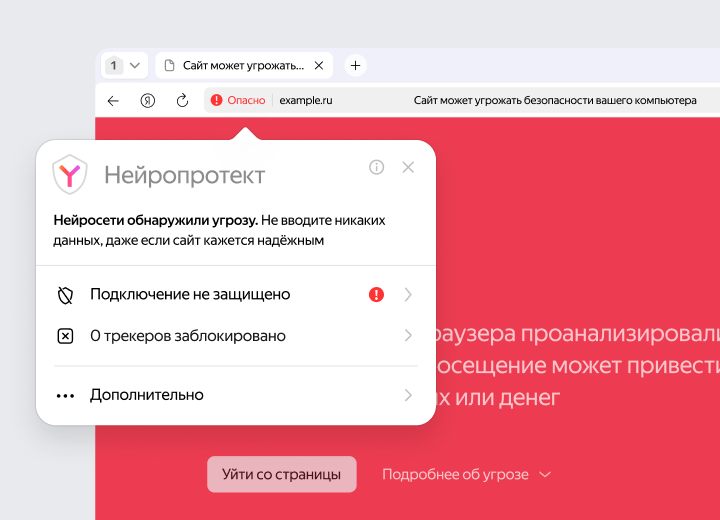Select the "Сайт может угрожать..." tab
This screenshot has height=520, width=720.
coord(244,66)
